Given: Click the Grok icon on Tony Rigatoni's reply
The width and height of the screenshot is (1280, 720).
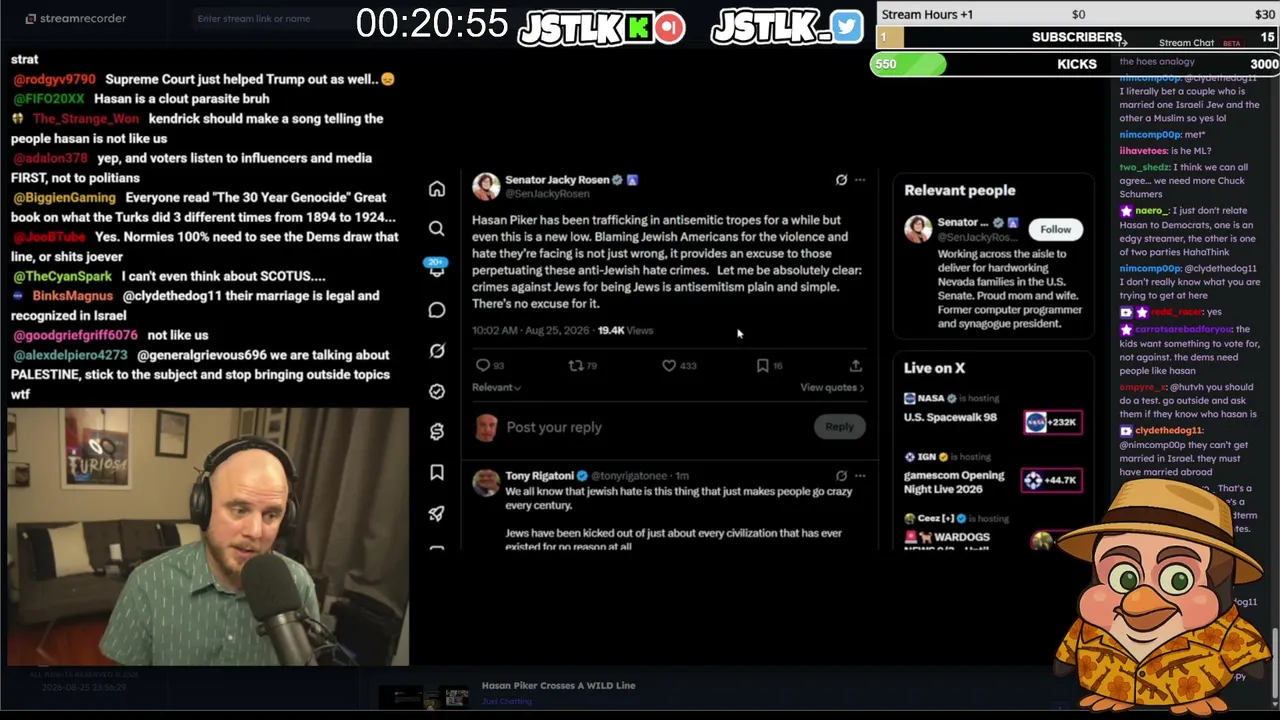Looking at the screenshot, I should [841, 476].
